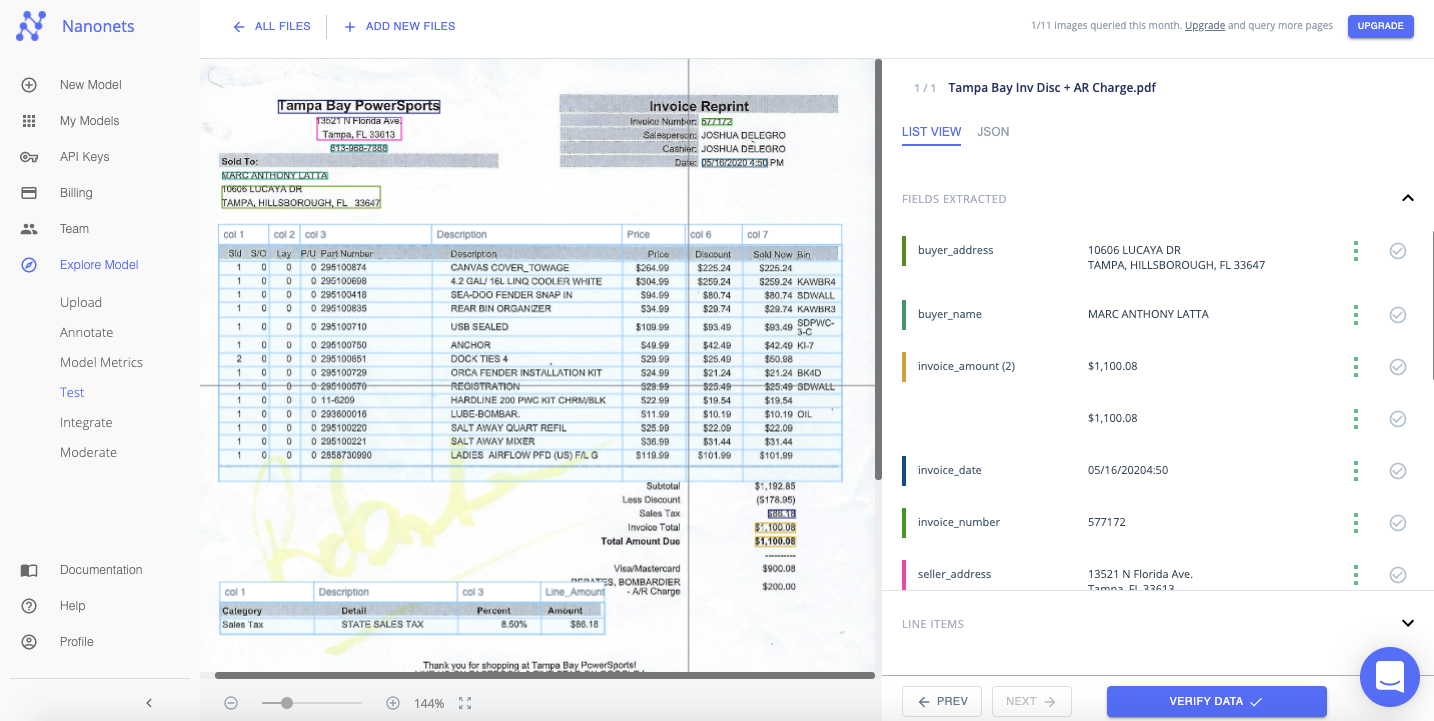Open the three-dot menu for buyer_address
The height and width of the screenshot is (721, 1434).
pyautogui.click(x=1356, y=251)
